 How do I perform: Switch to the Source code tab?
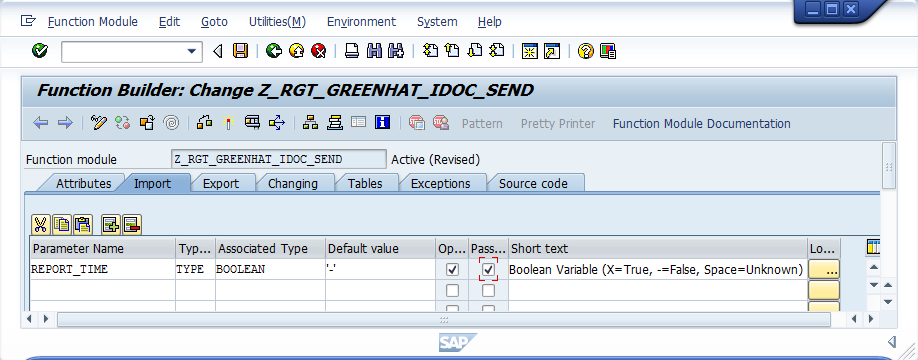coord(533,183)
